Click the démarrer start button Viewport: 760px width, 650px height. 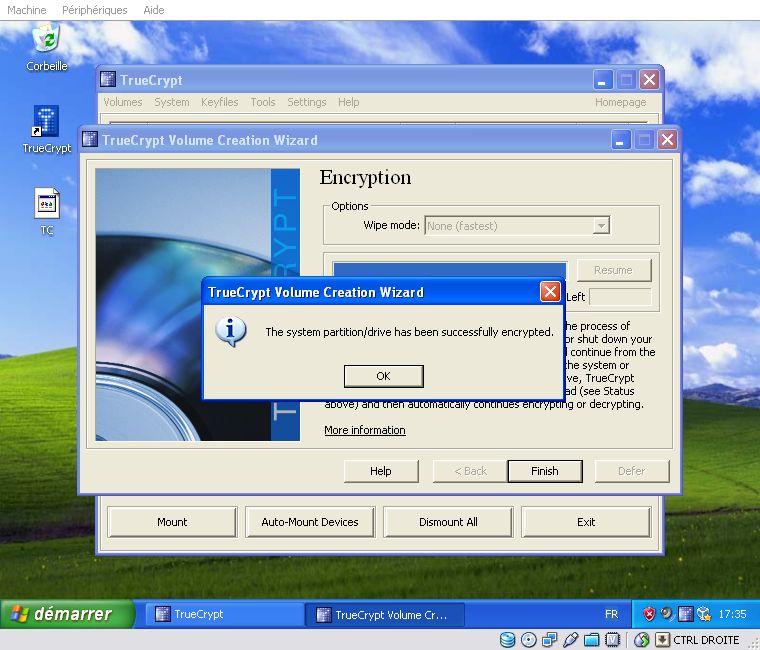pos(66,614)
